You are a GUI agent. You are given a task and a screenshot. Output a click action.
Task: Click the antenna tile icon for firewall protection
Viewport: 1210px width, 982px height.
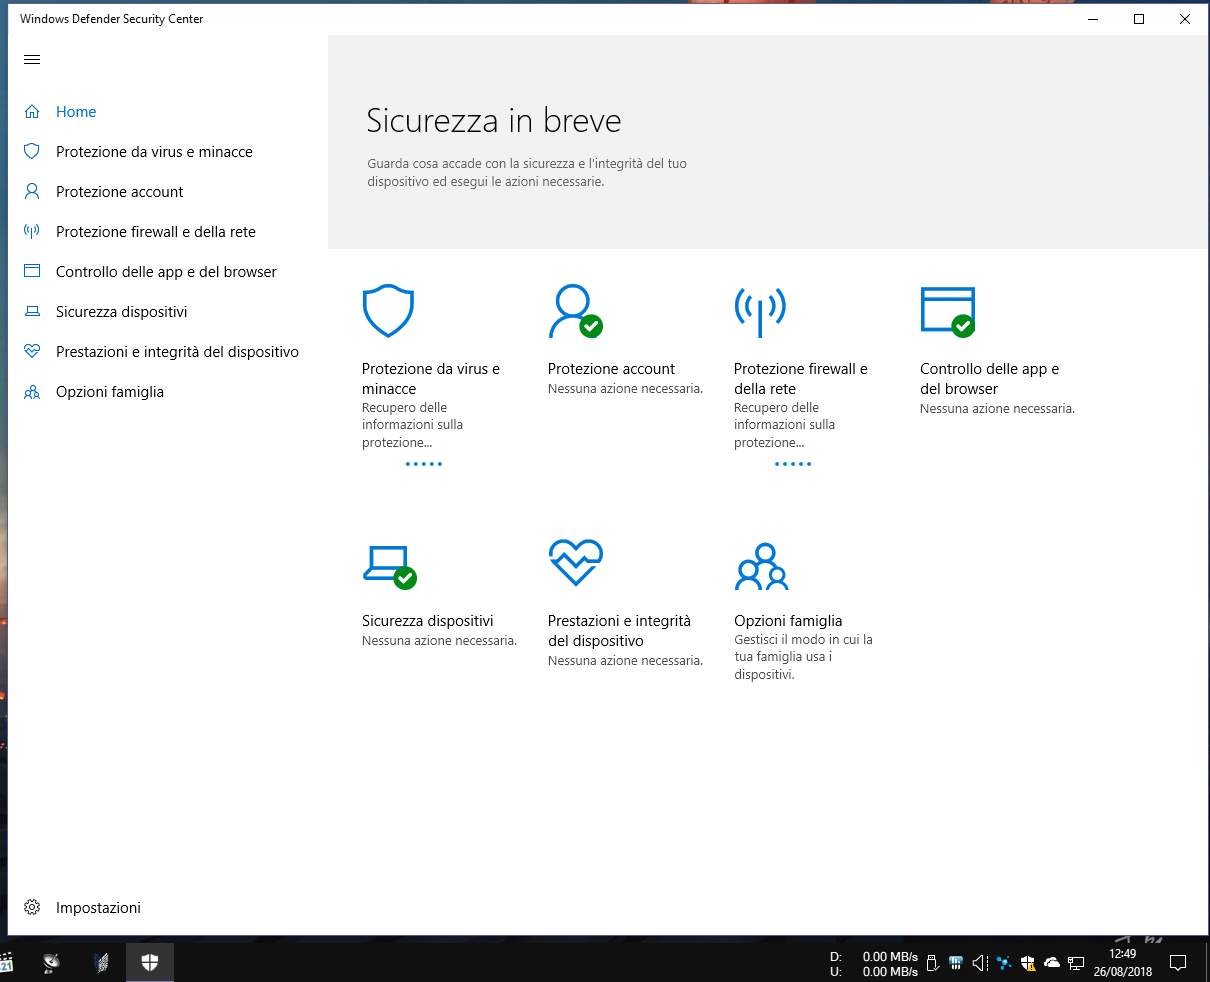760,311
